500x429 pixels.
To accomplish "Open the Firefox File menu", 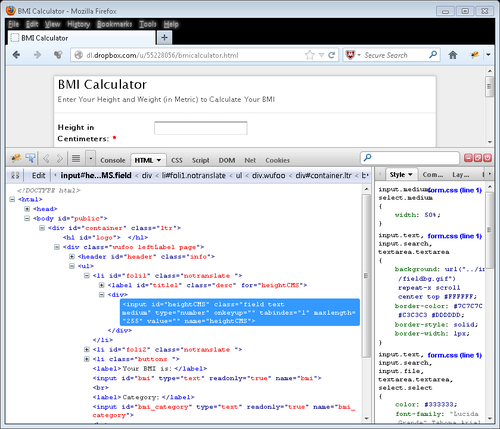I will [14, 24].
